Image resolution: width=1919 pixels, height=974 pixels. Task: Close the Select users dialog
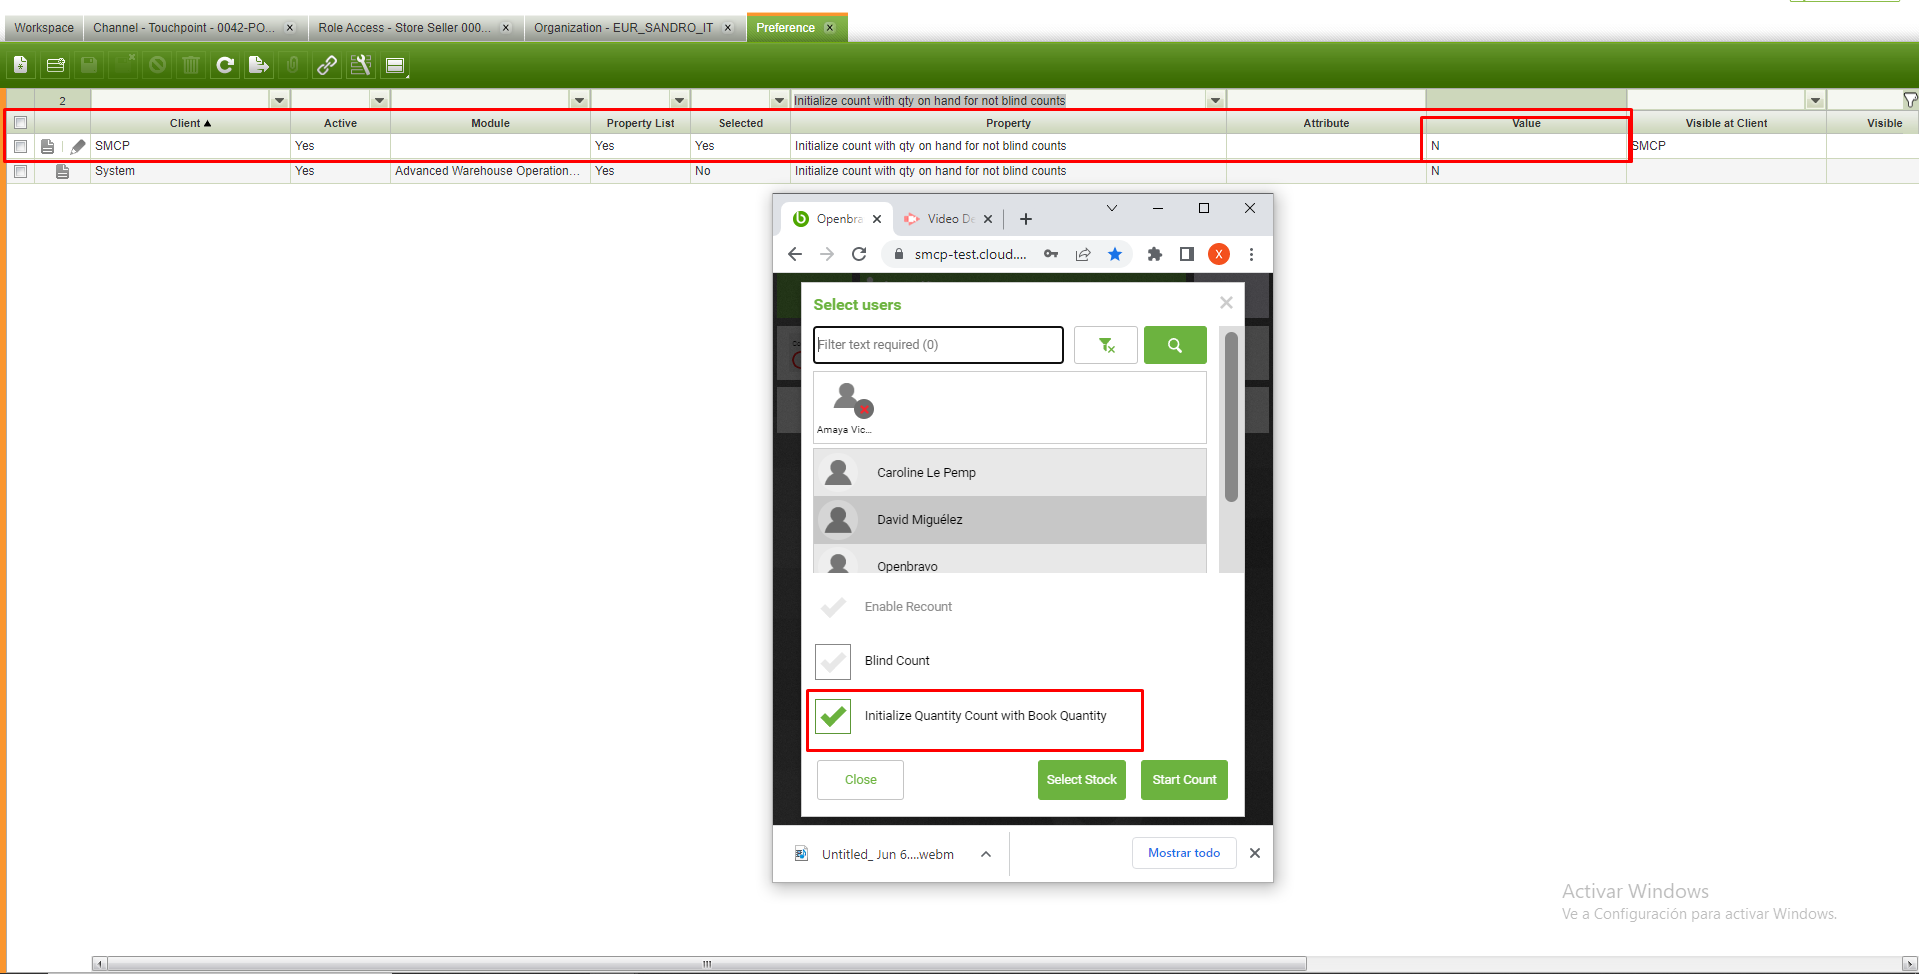tap(1226, 303)
